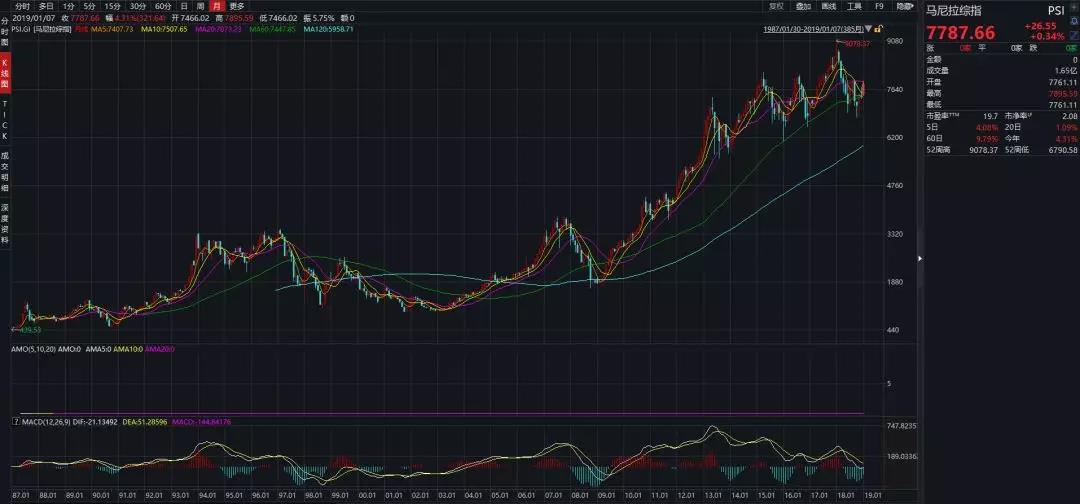This screenshot has height=504, width=1080.
Task: Click the DEA:51.28596 value
Action: pyautogui.click(x=145, y=421)
